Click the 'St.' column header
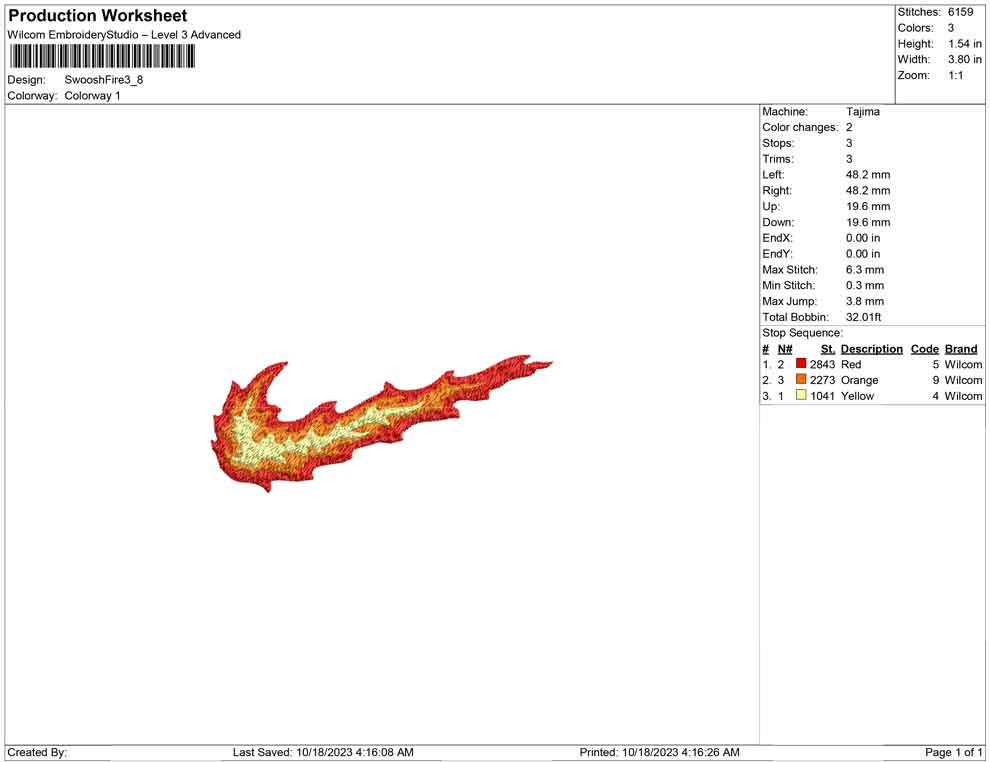This screenshot has height=762, width=990. pos(828,349)
